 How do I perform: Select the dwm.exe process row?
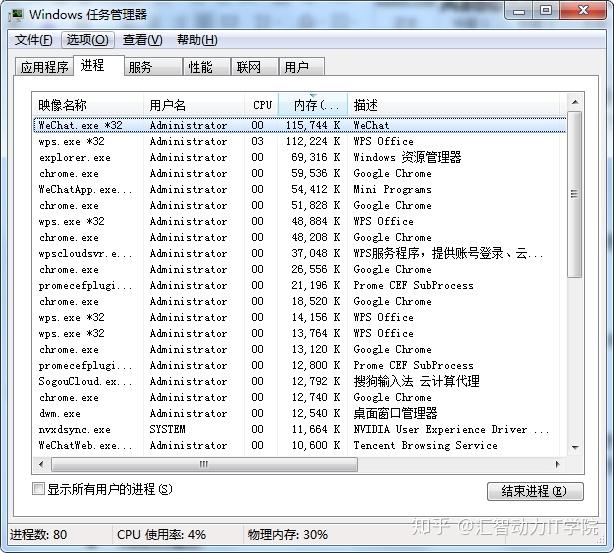[300, 413]
